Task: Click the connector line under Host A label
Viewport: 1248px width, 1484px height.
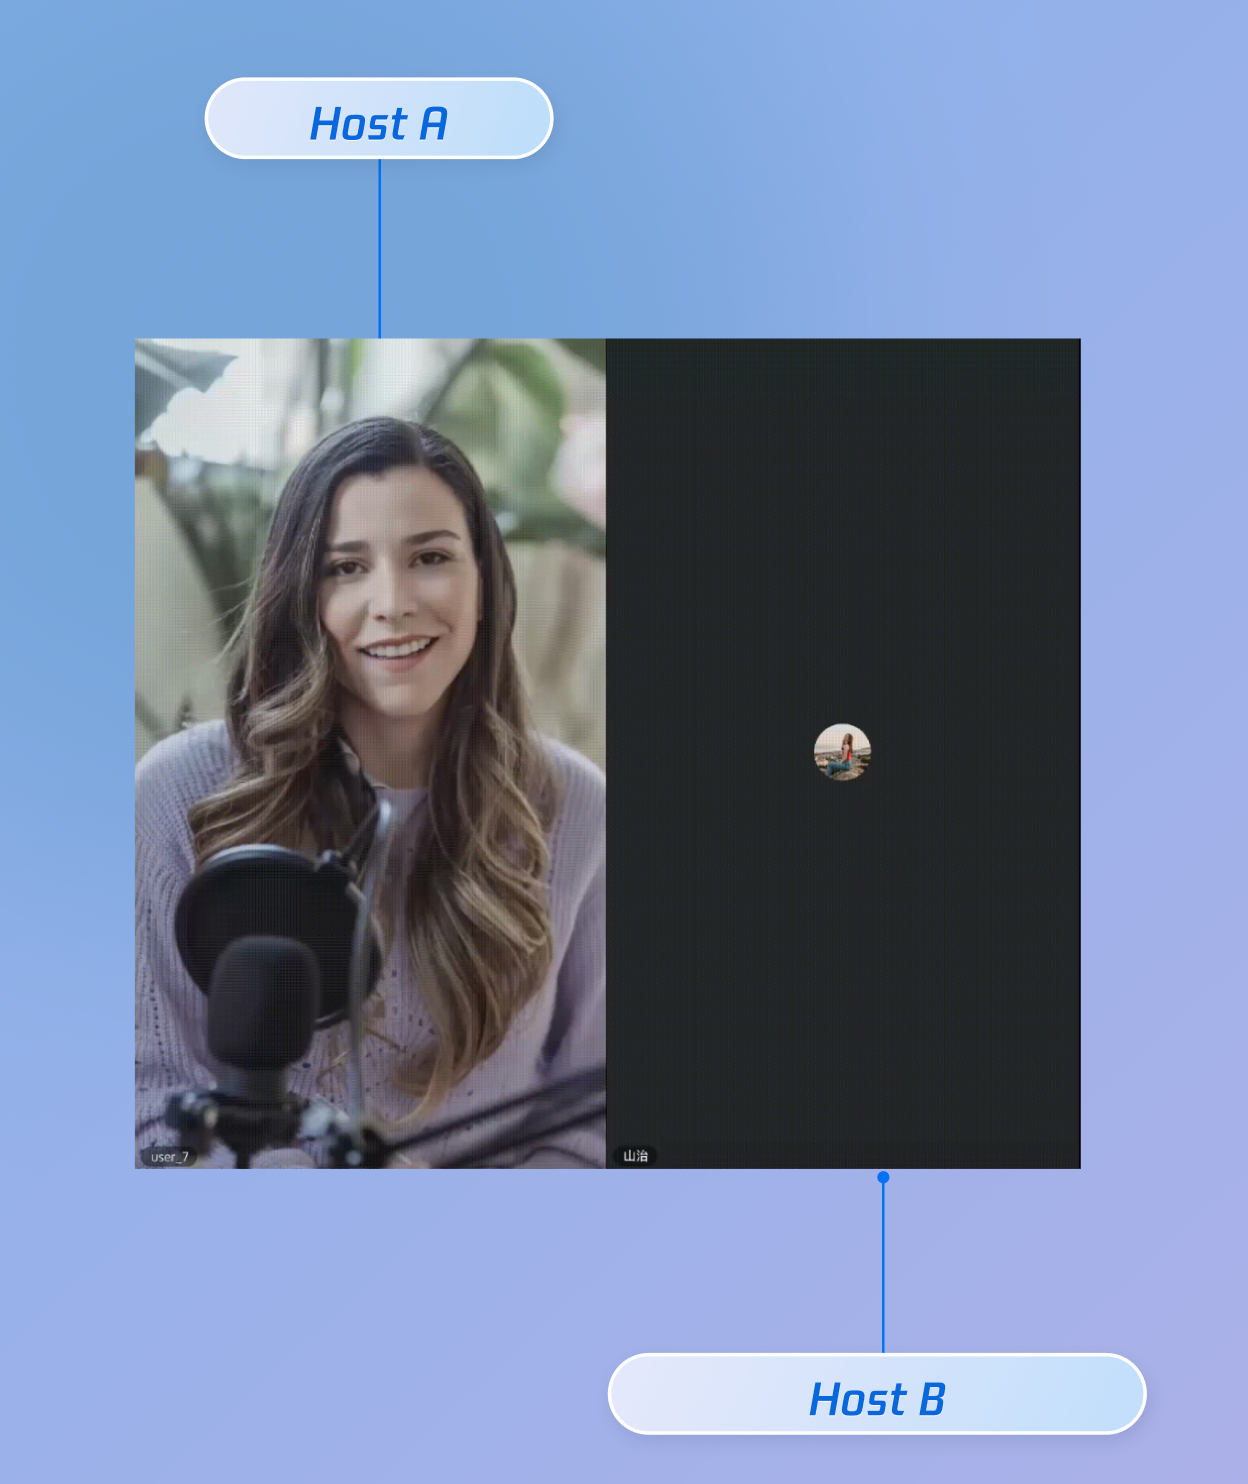Action: pyautogui.click(x=380, y=250)
